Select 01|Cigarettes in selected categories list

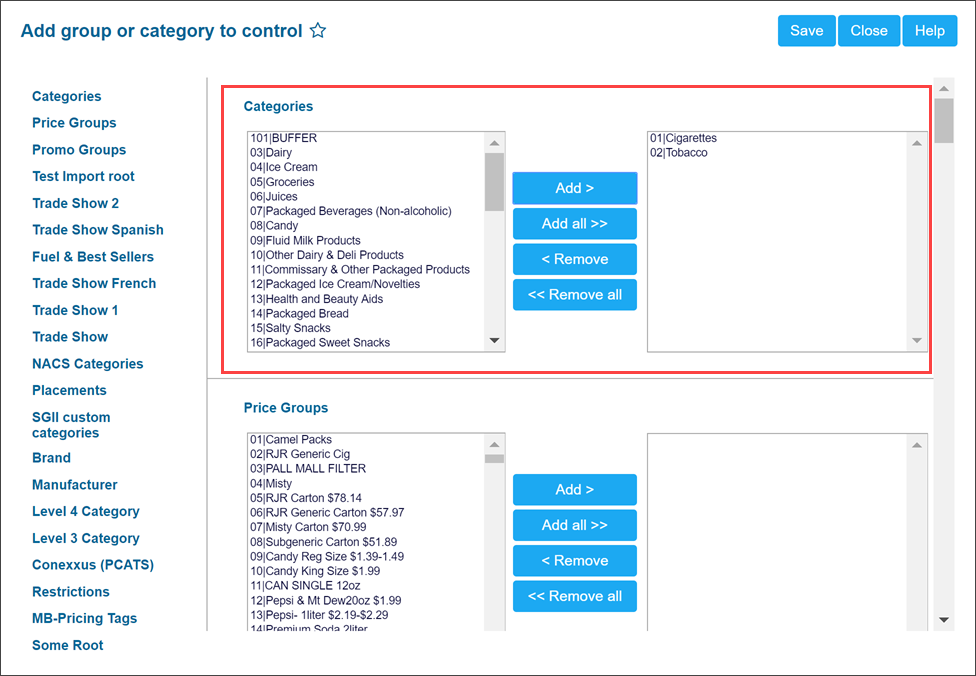[683, 138]
